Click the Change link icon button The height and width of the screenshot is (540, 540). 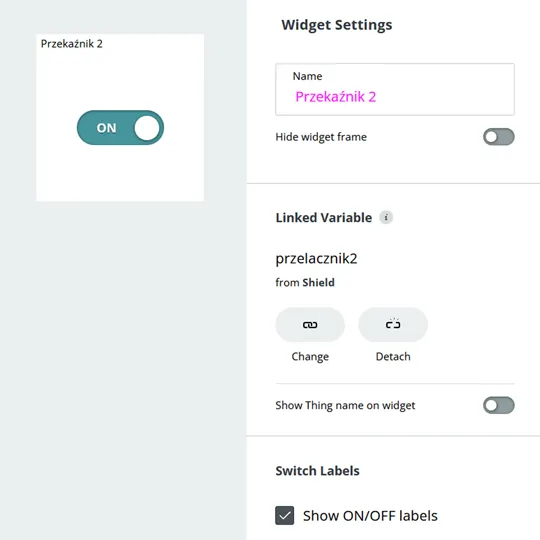click(310, 324)
